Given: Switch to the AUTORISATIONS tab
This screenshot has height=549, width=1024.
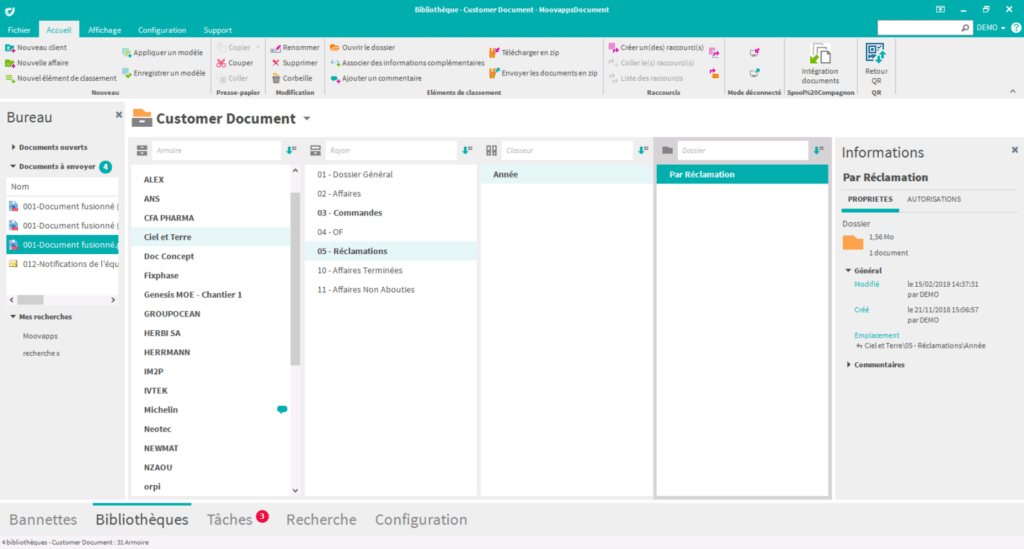Looking at the screenshot, I should click(x=933, y=199).
